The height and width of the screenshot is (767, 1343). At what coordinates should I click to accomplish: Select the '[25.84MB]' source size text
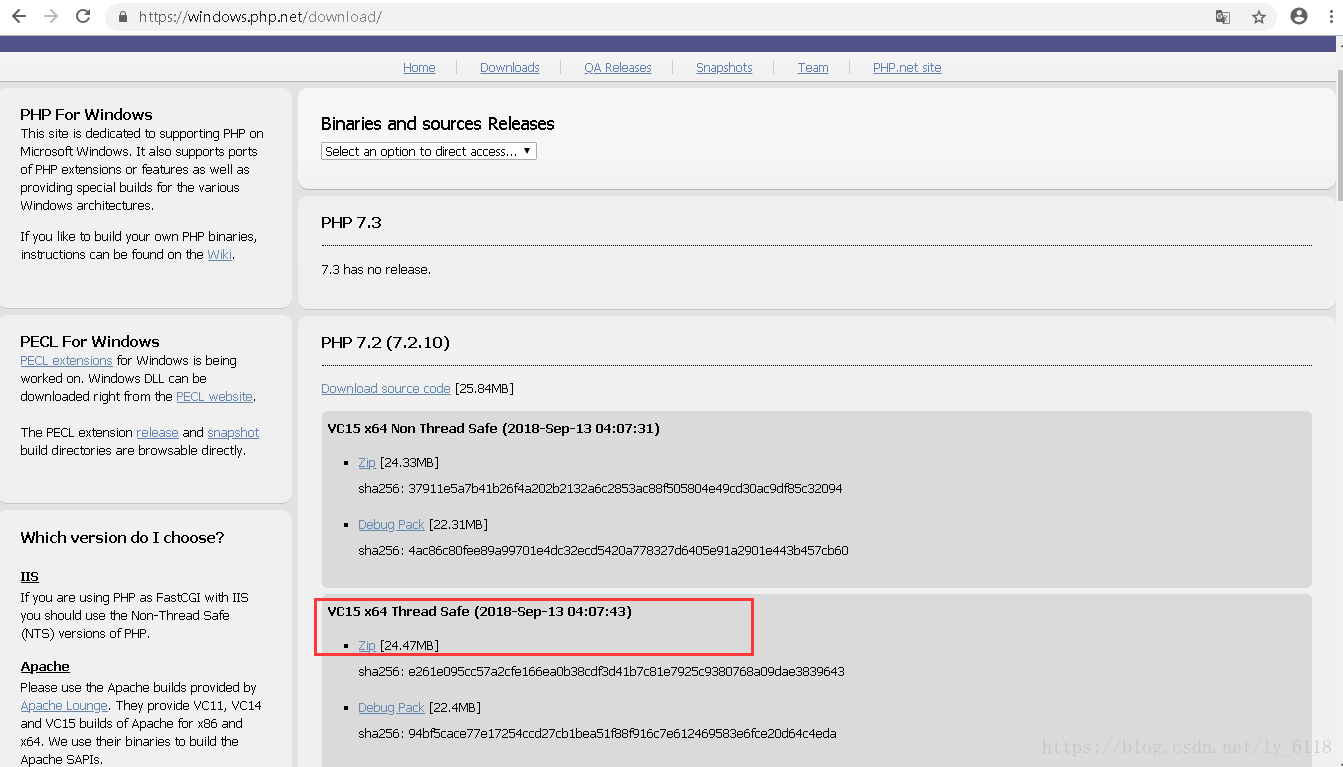(x=484, y=389)
